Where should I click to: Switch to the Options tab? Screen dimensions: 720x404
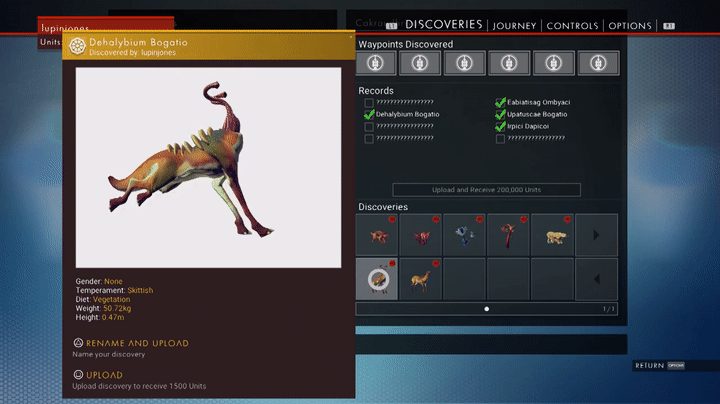point(630,26)
